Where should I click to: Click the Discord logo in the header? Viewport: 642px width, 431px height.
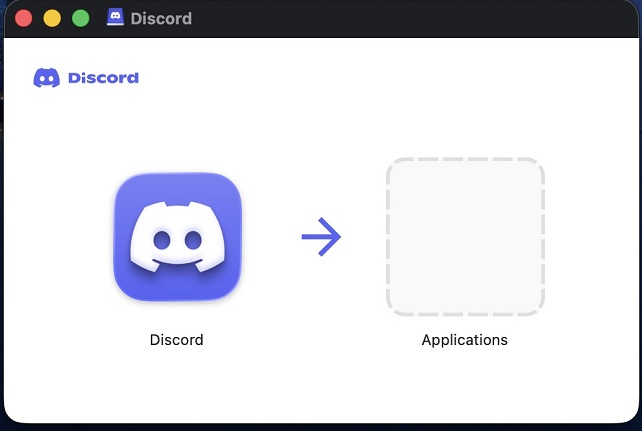click(x=86, y=78)
